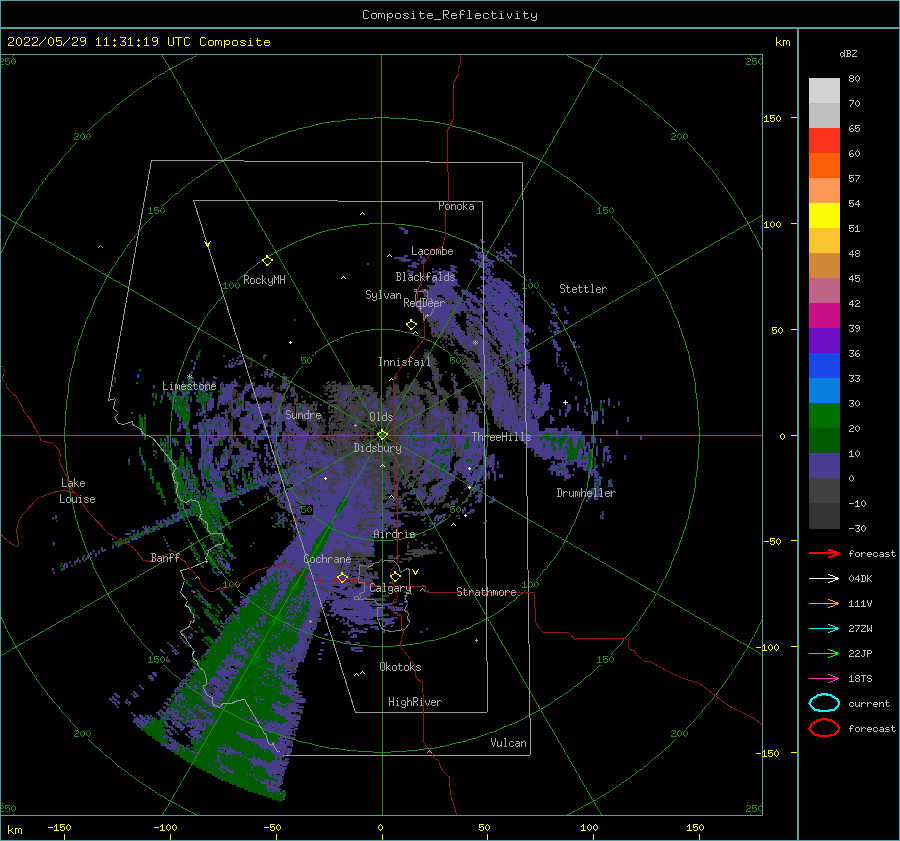Click the red forecast arrow legend icon
The image size is (900, 841).
click(x=824, y=553)
